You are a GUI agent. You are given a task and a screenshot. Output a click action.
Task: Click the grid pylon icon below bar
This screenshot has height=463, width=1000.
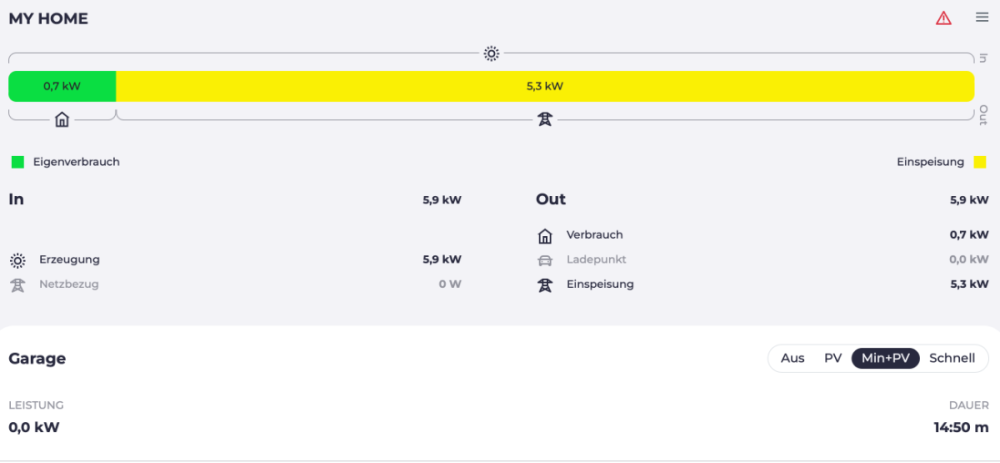click(544, 120)
